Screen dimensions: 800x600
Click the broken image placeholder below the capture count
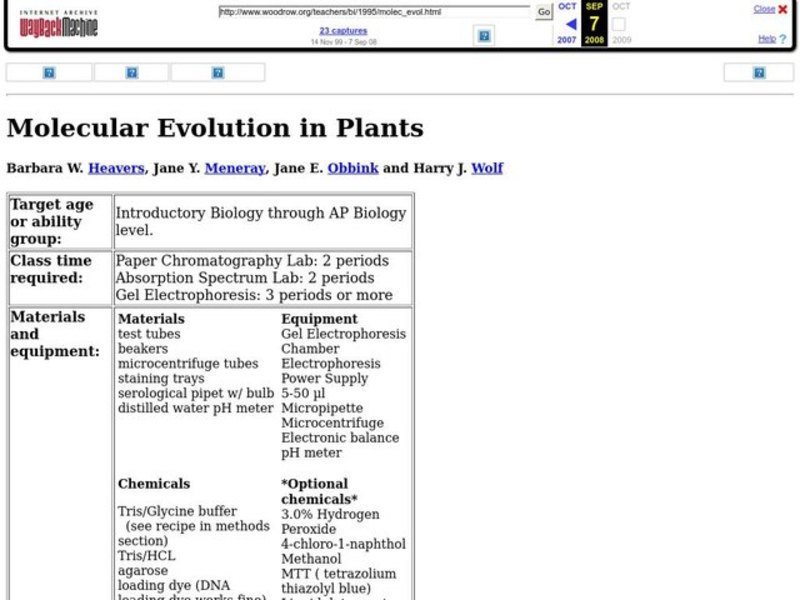[484, 36]
